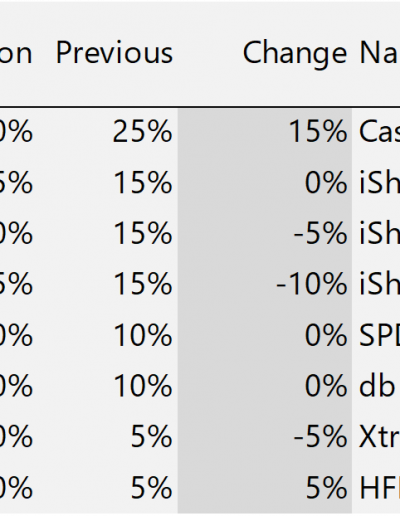Click the 0% Change cell in db row

(x=326, y=385)
